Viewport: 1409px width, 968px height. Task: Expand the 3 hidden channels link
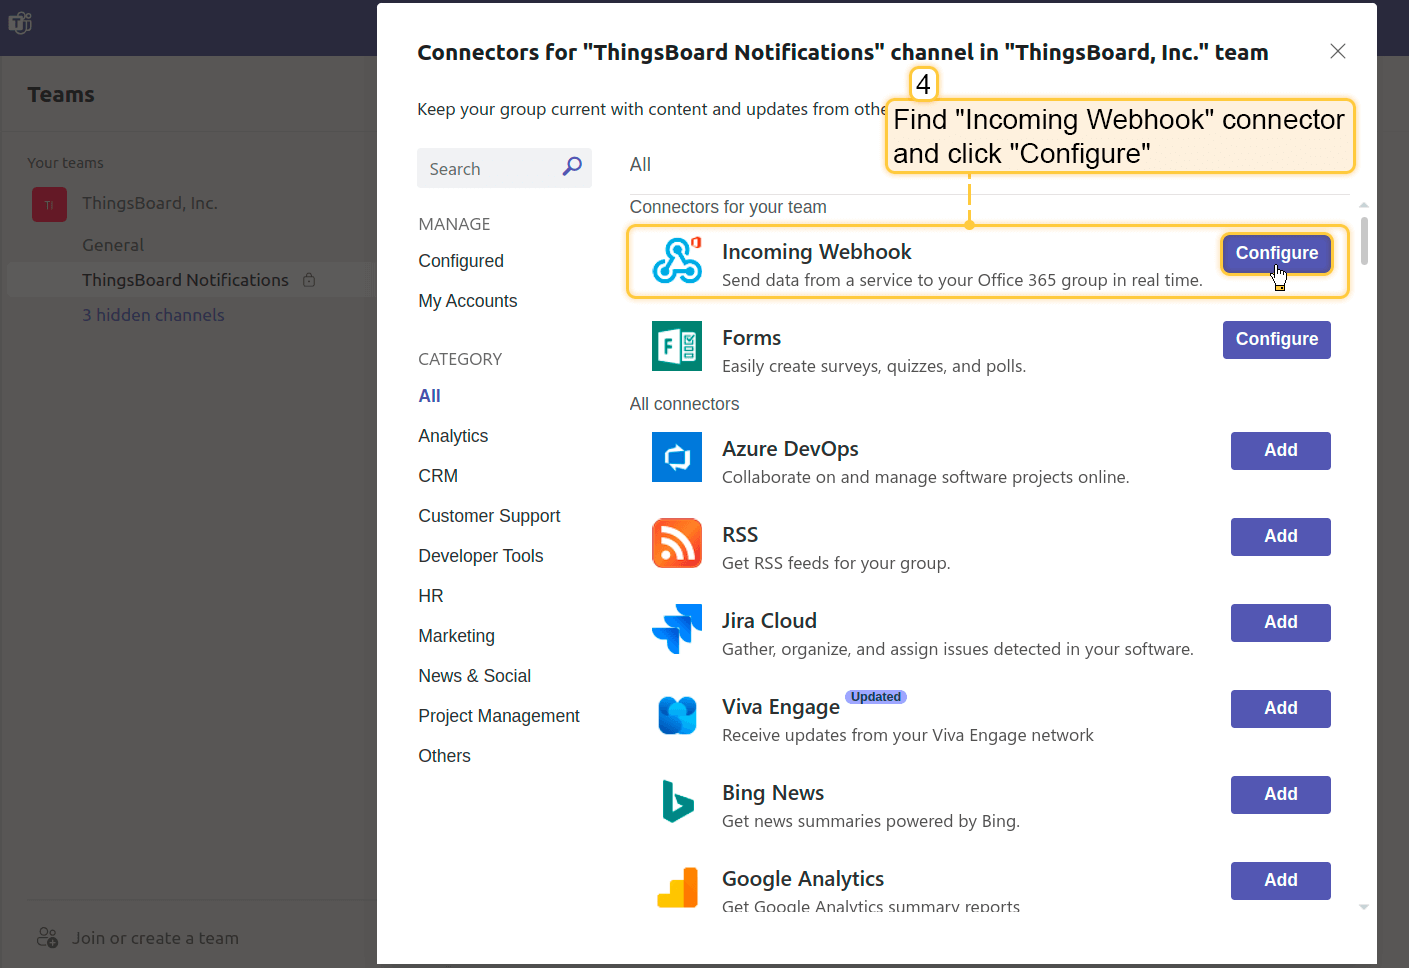point(153,315)
